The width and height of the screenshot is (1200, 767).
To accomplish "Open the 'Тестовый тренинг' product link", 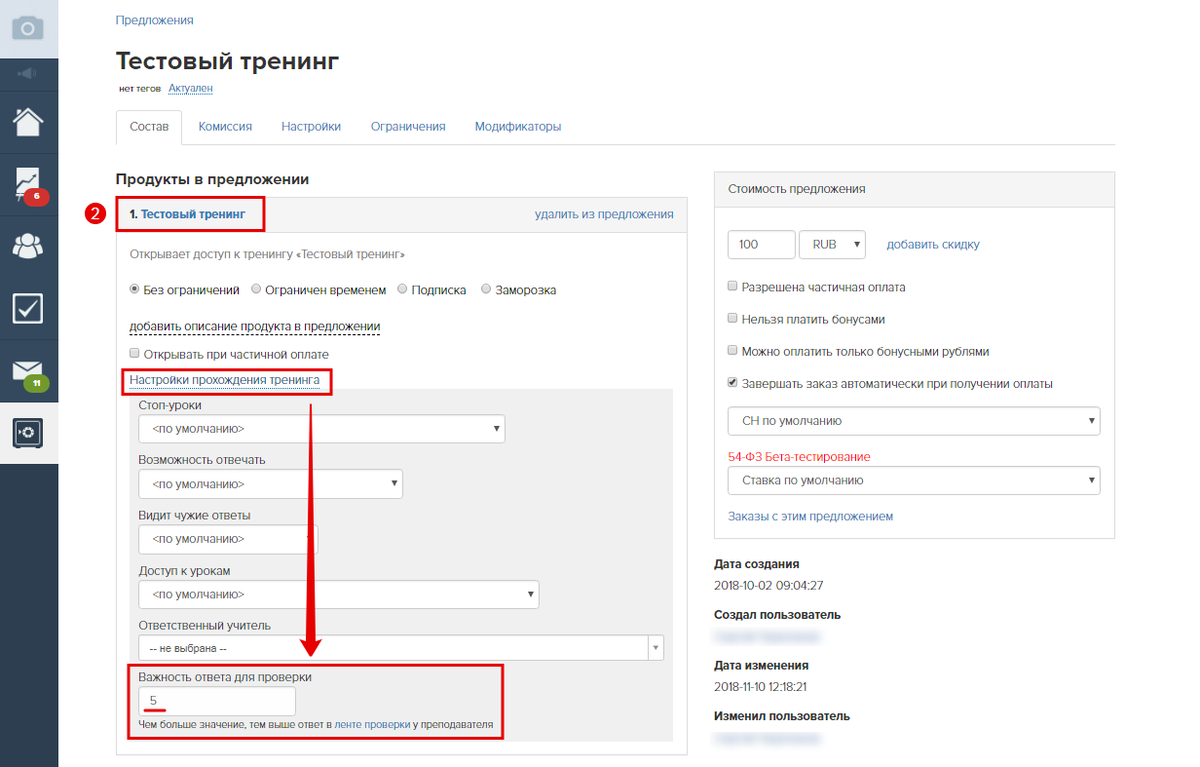I will [x=193, y=214].
